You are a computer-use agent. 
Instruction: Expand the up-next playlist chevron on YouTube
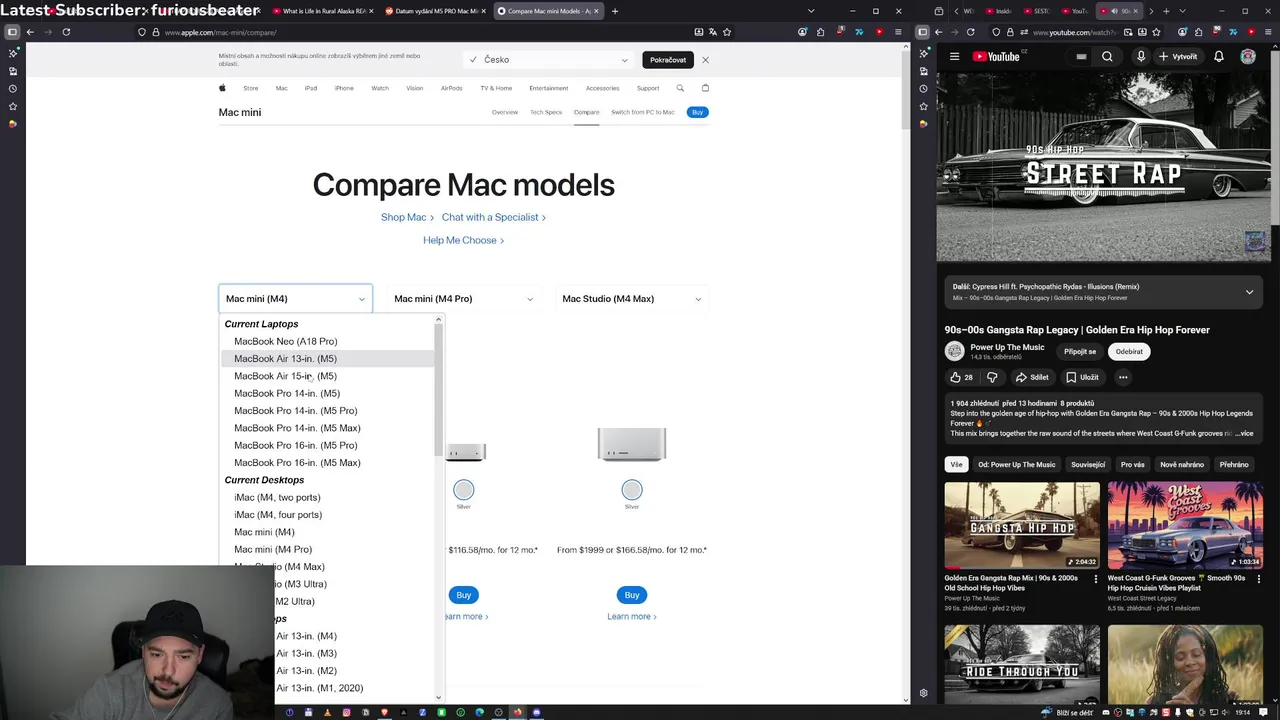1249,292
